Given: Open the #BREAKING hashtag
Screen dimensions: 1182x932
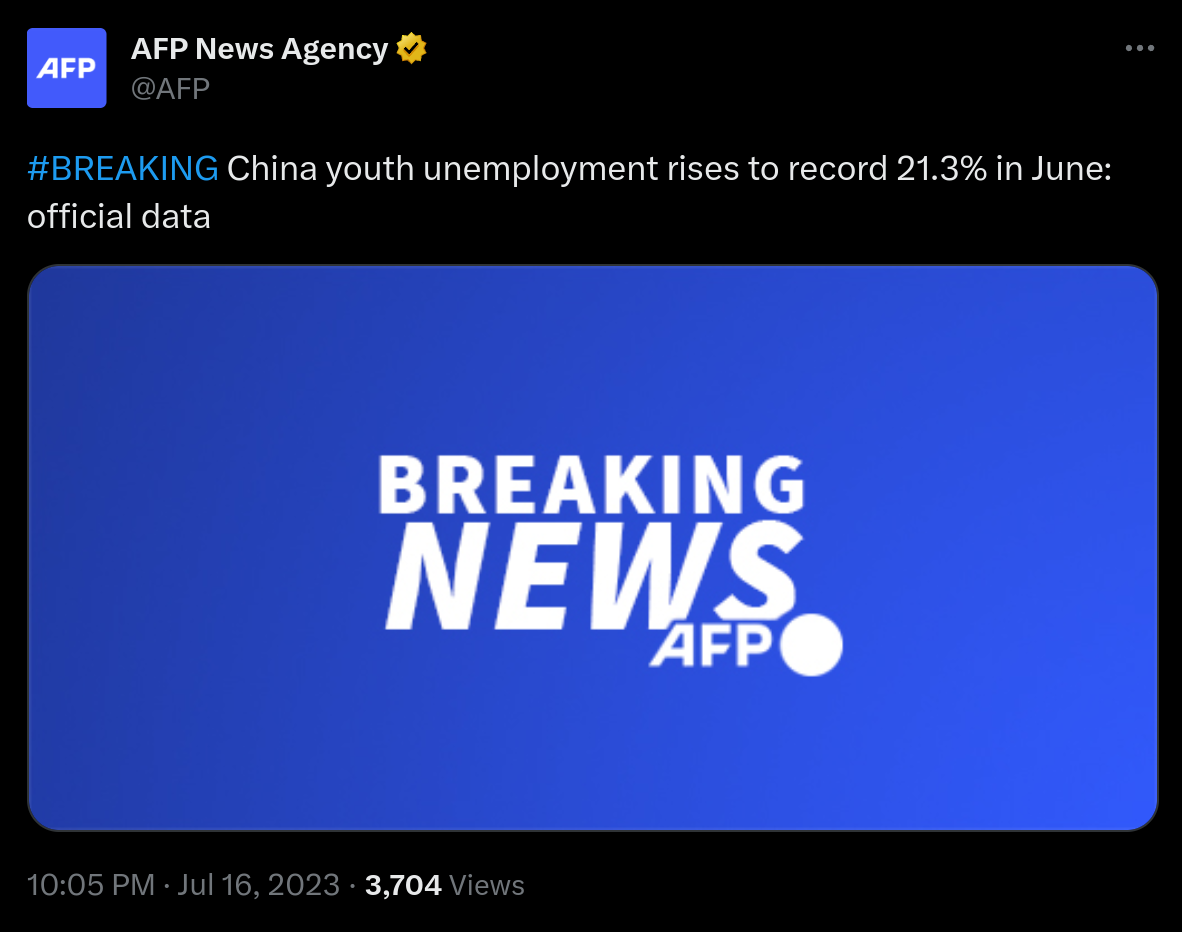Looking at the screenshot, I should (122, 169).
